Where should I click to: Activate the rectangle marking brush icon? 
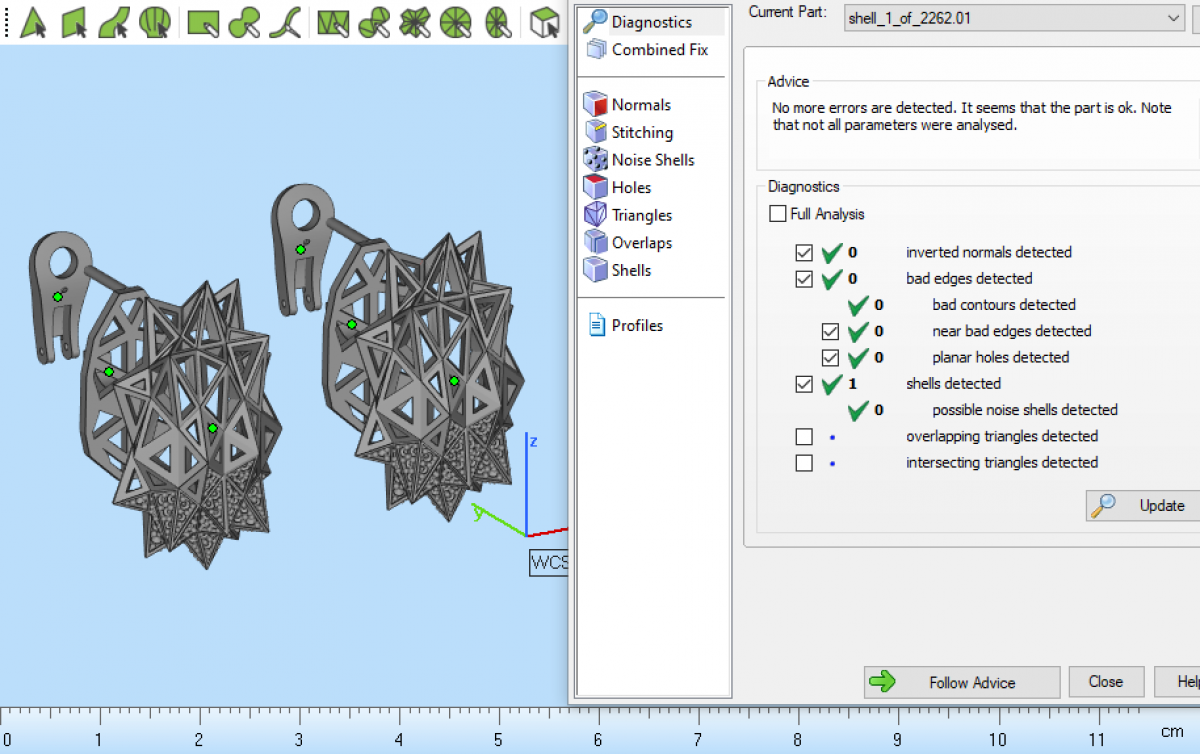pyautogui.click(x=203, y=21)
